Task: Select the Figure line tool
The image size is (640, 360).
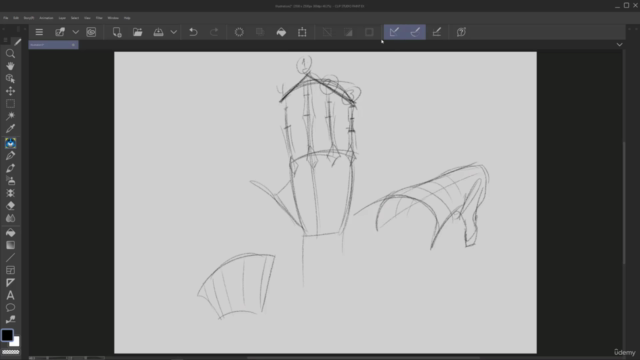Action: (x=10, y=258)
